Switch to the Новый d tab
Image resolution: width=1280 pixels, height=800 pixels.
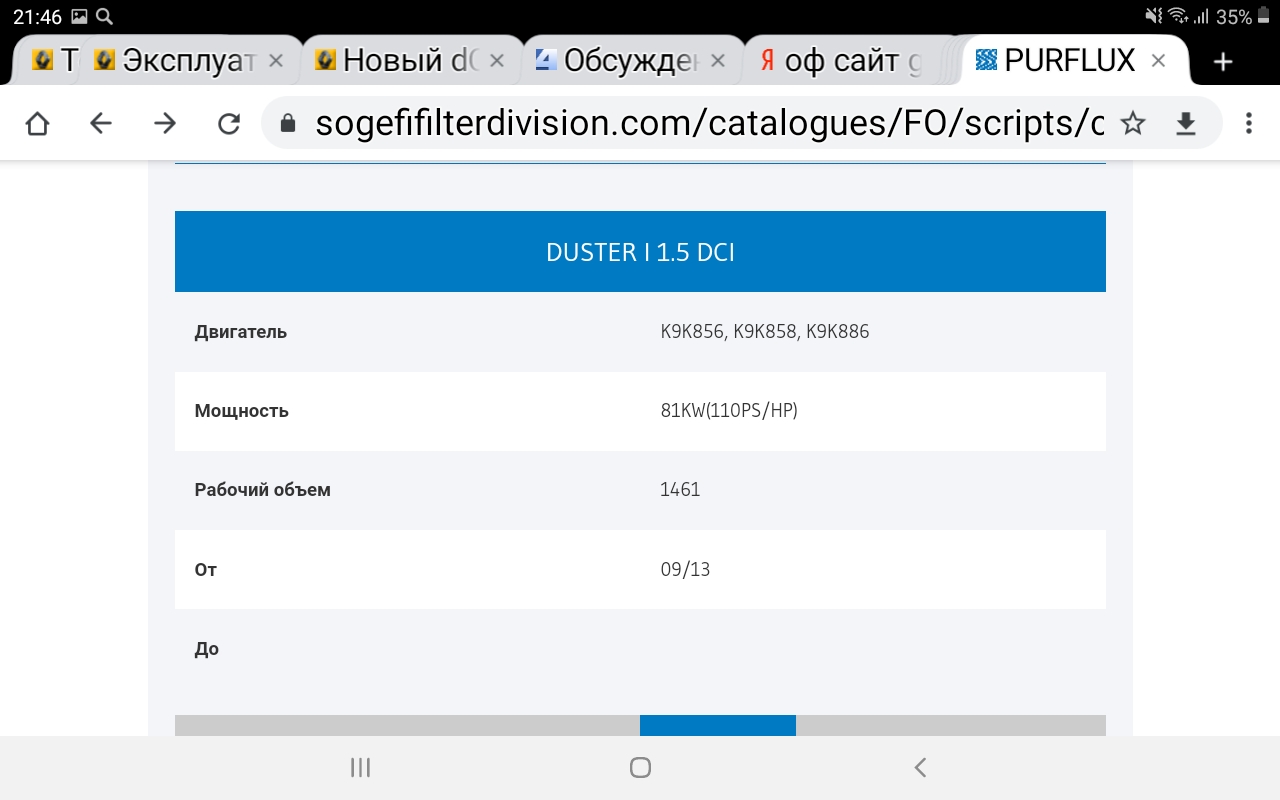click(x=411, y=61)
